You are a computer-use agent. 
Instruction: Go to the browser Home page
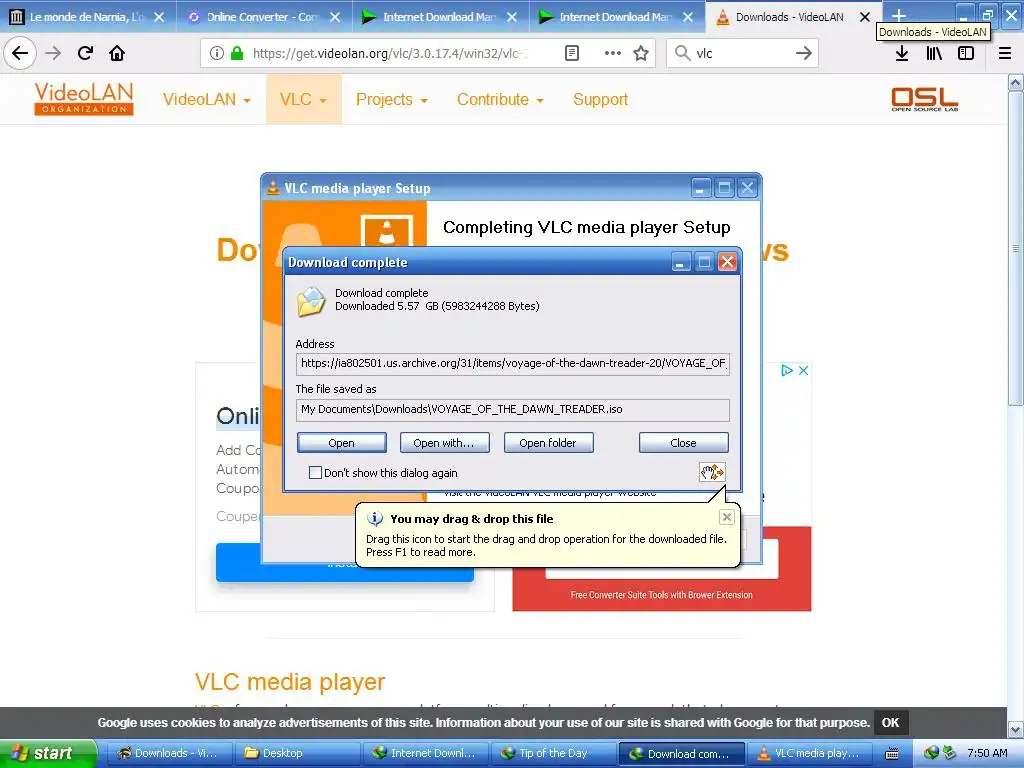[x=117, y=53]
